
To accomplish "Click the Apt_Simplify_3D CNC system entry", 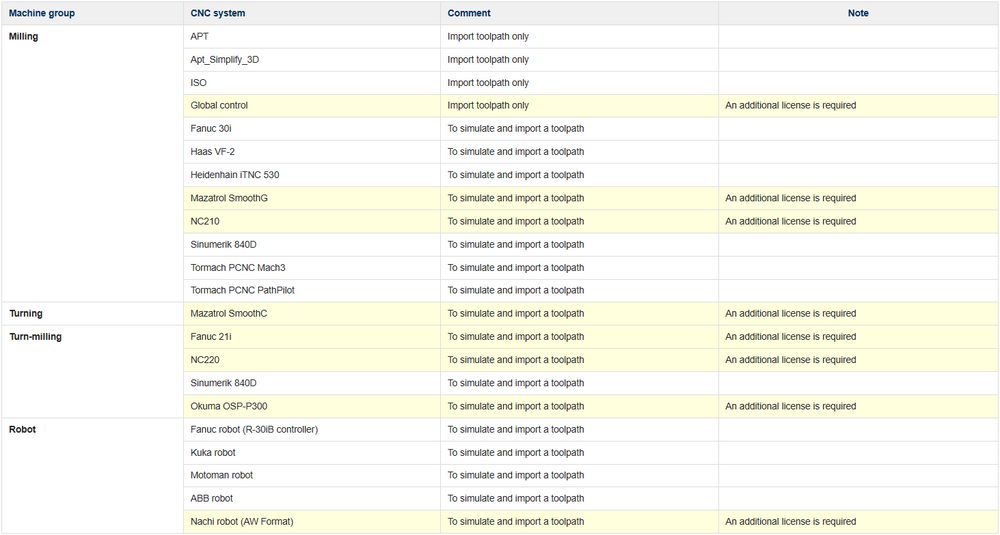I will [x=225, y=60].
